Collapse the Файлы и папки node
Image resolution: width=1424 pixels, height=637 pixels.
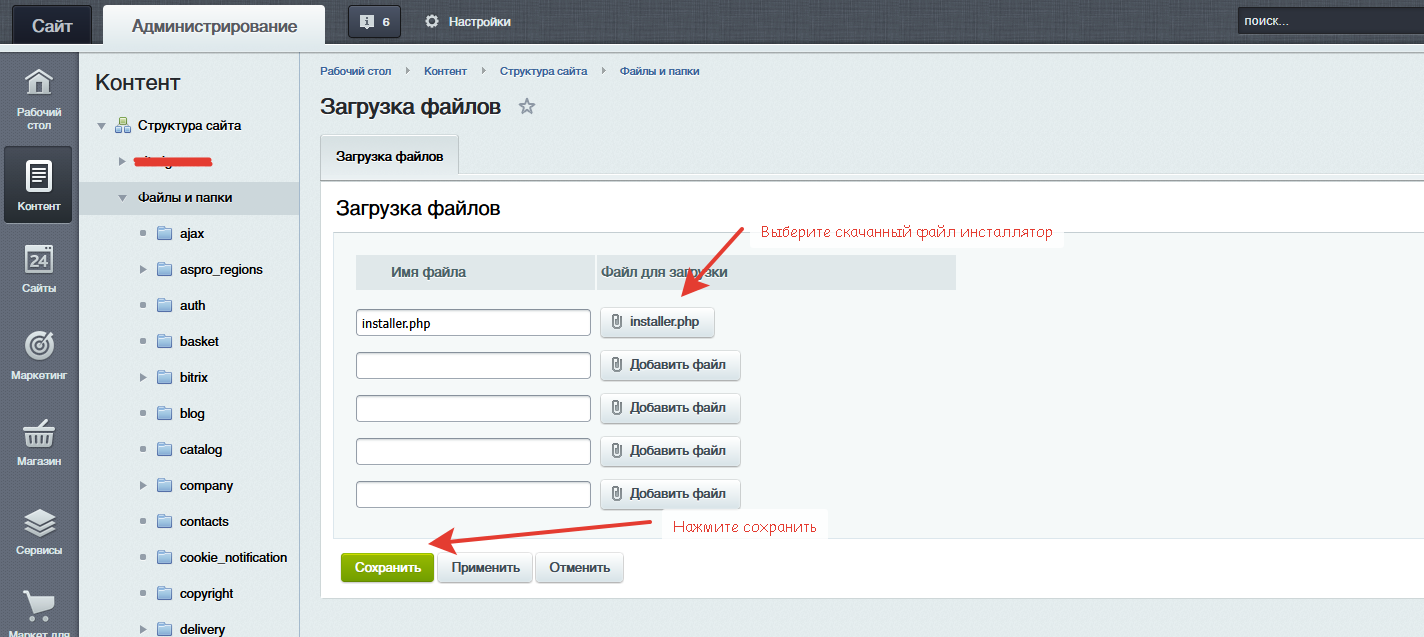point(122,198)
